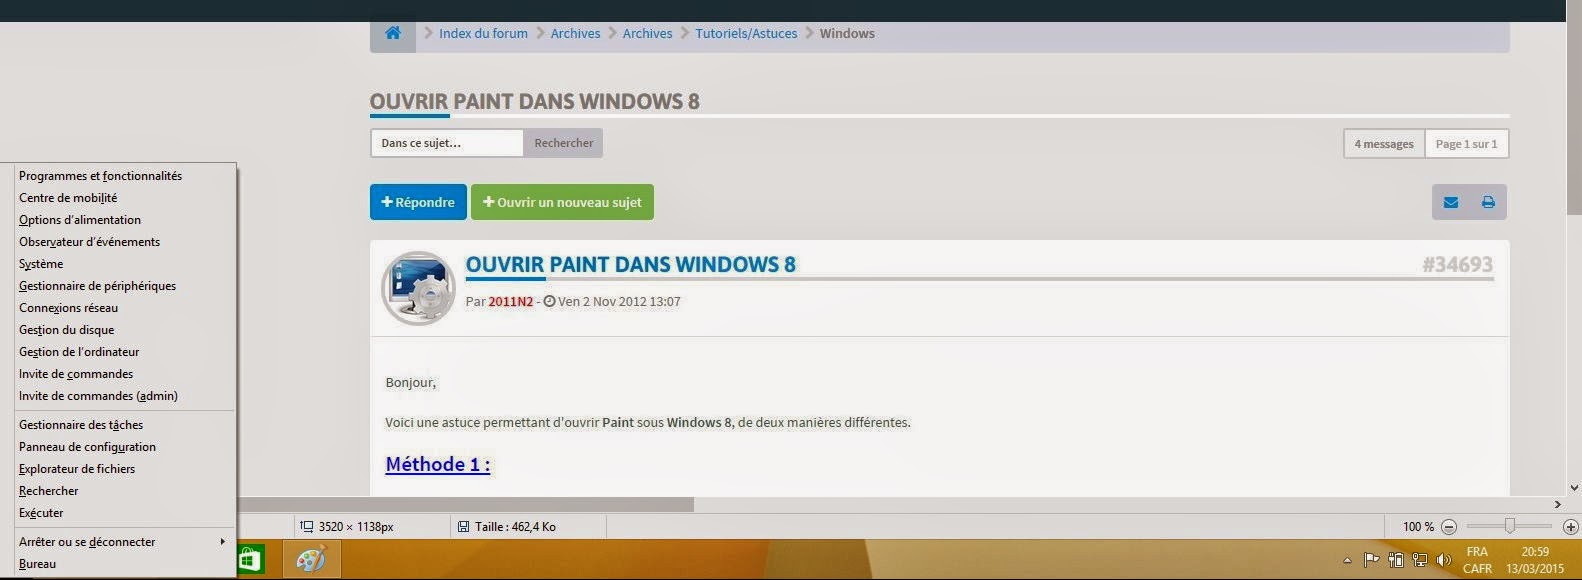
Task: Click the FRA CAFR language indicator
Action: click(x=1477, y=560)
